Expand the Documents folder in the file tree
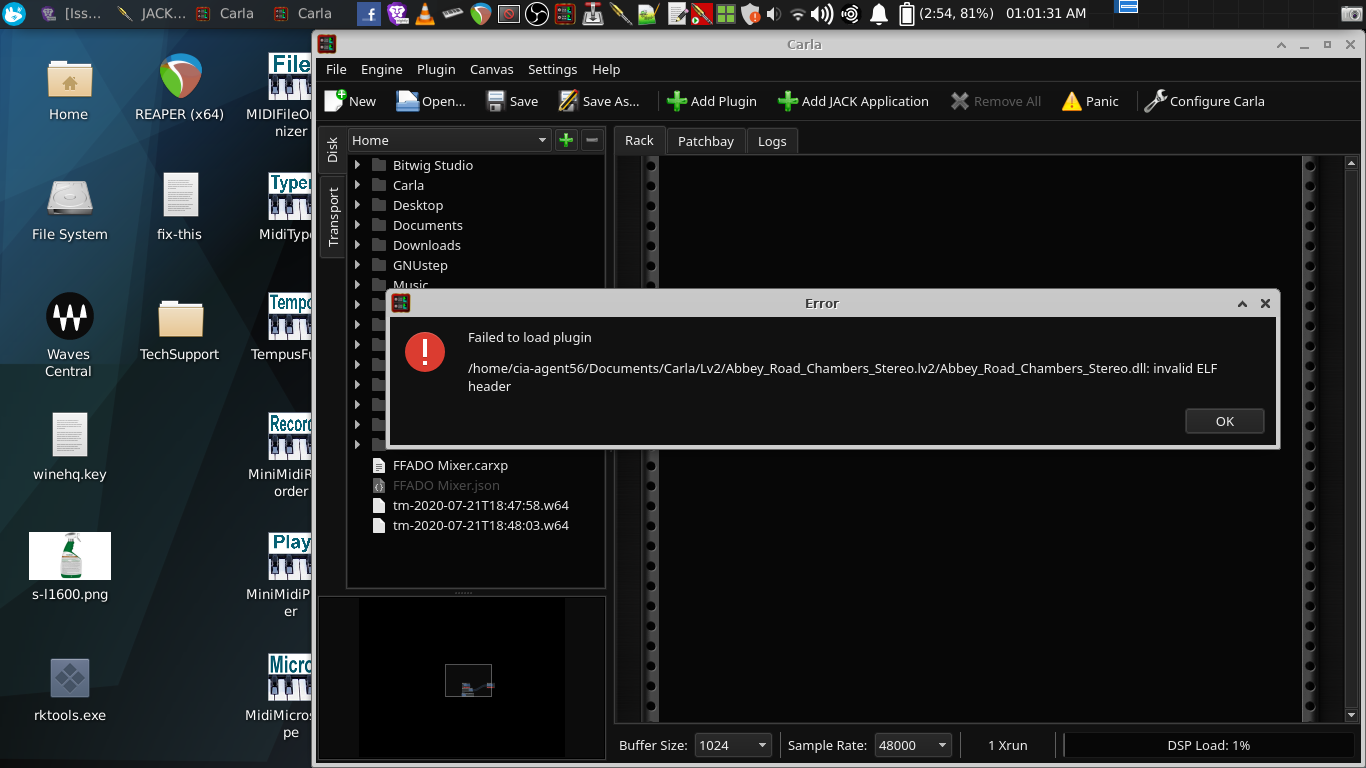Image resolution: width=1366 pixels, height=768 pixels. (x=357, y=225)
